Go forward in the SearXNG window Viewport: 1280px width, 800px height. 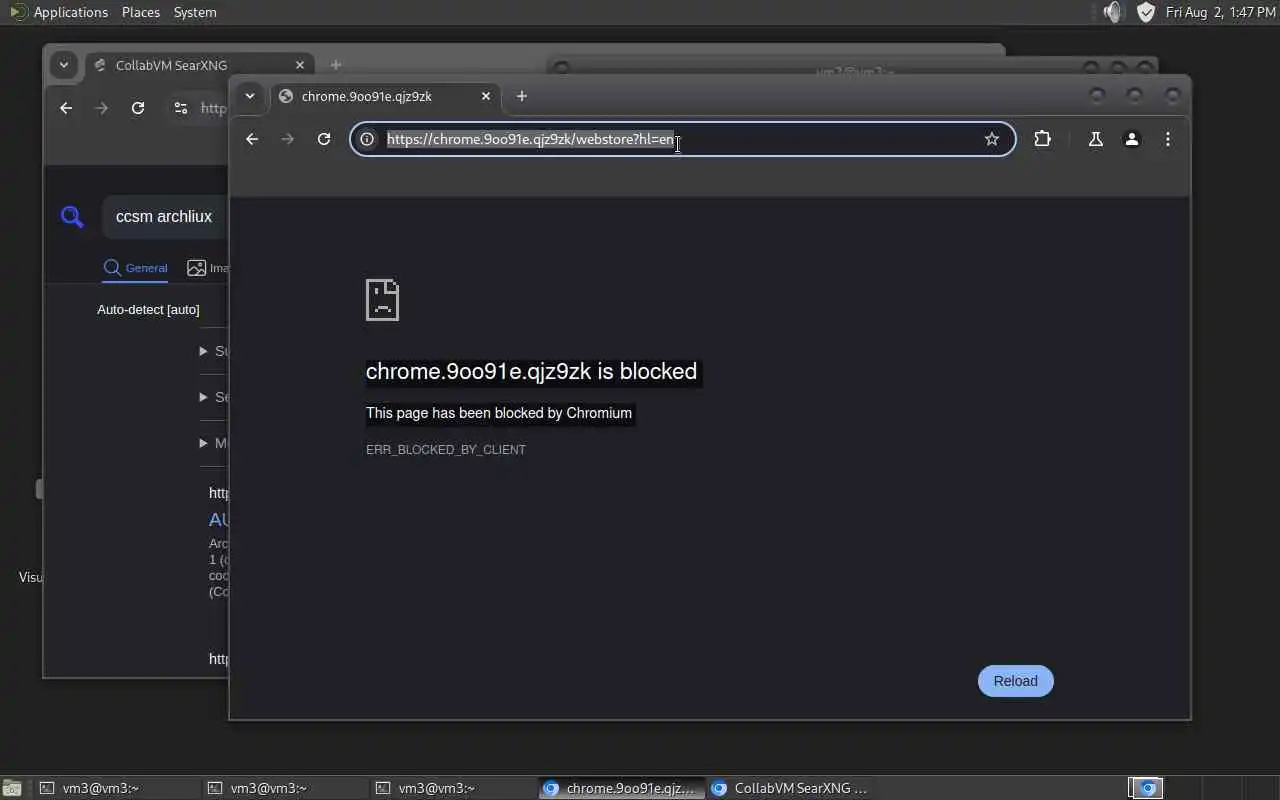[x=102, y=108]
